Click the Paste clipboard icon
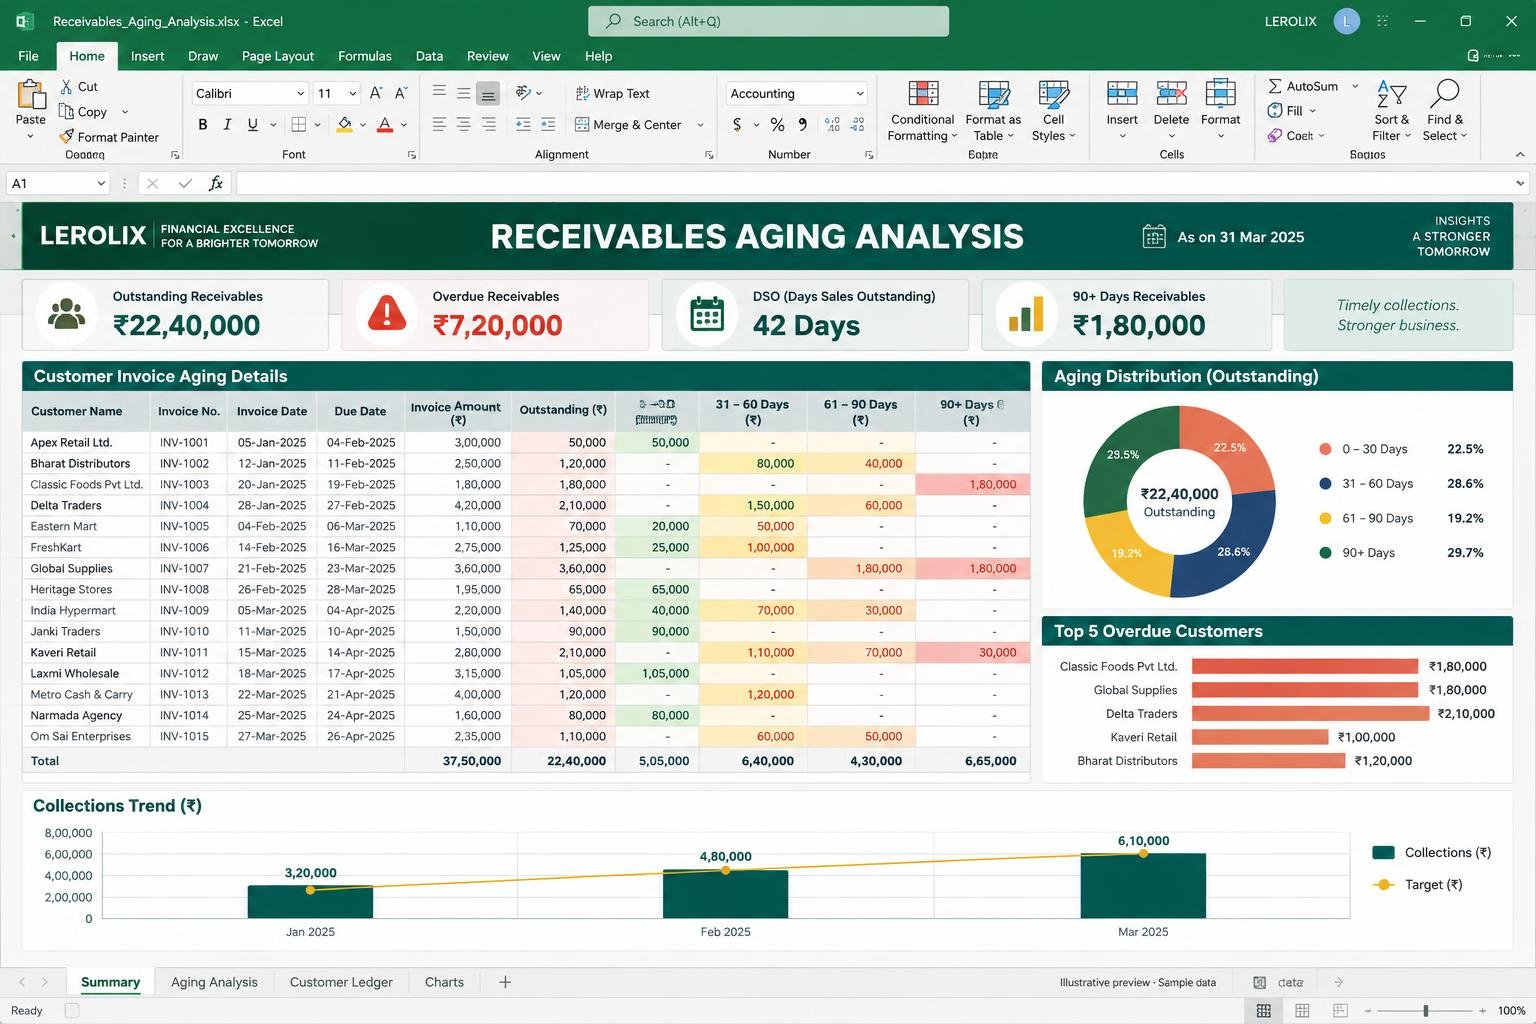 [31, 95]
